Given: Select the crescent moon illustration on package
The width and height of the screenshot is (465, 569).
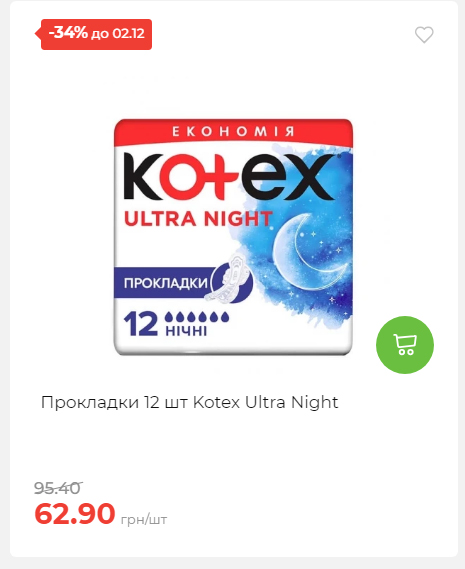Looking at the screenshot, I should (309, 251).
